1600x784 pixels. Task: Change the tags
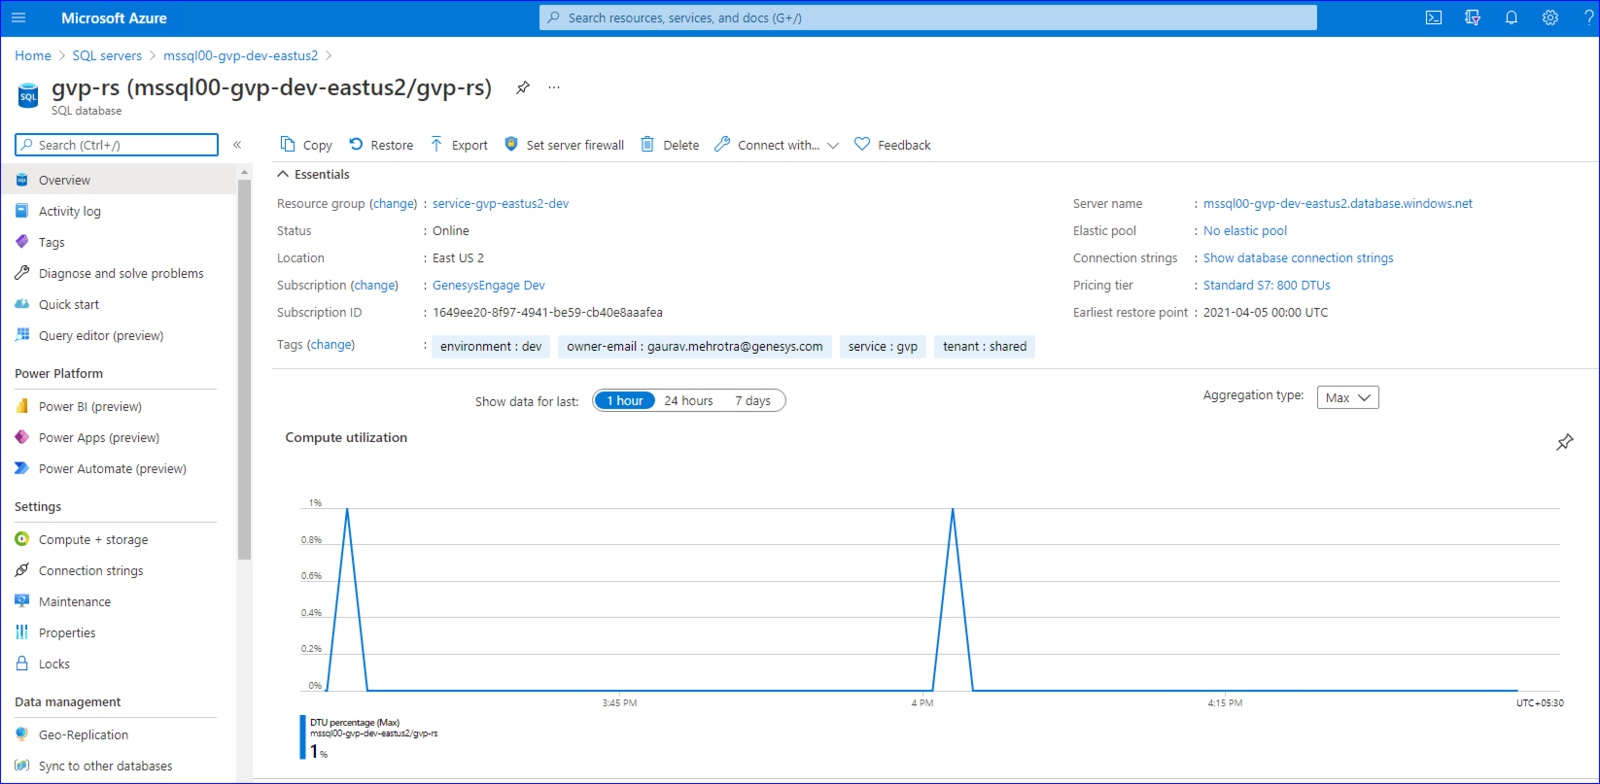click(x=330, y=345)
